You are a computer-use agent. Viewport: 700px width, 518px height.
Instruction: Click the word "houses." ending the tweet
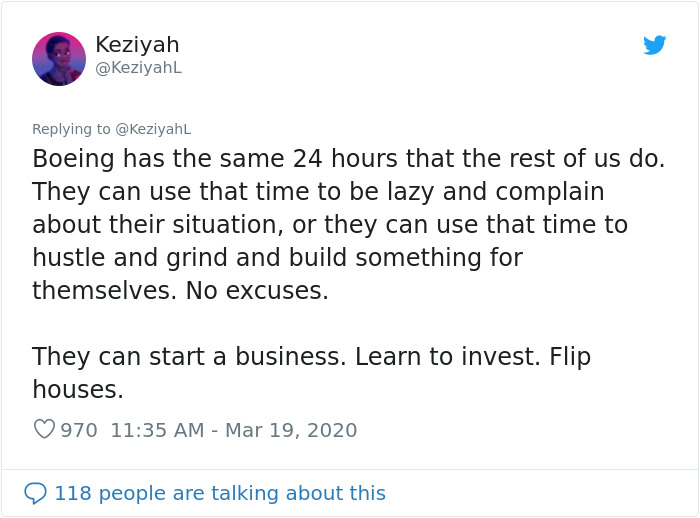pyautogui.click(x=78, y=389)
